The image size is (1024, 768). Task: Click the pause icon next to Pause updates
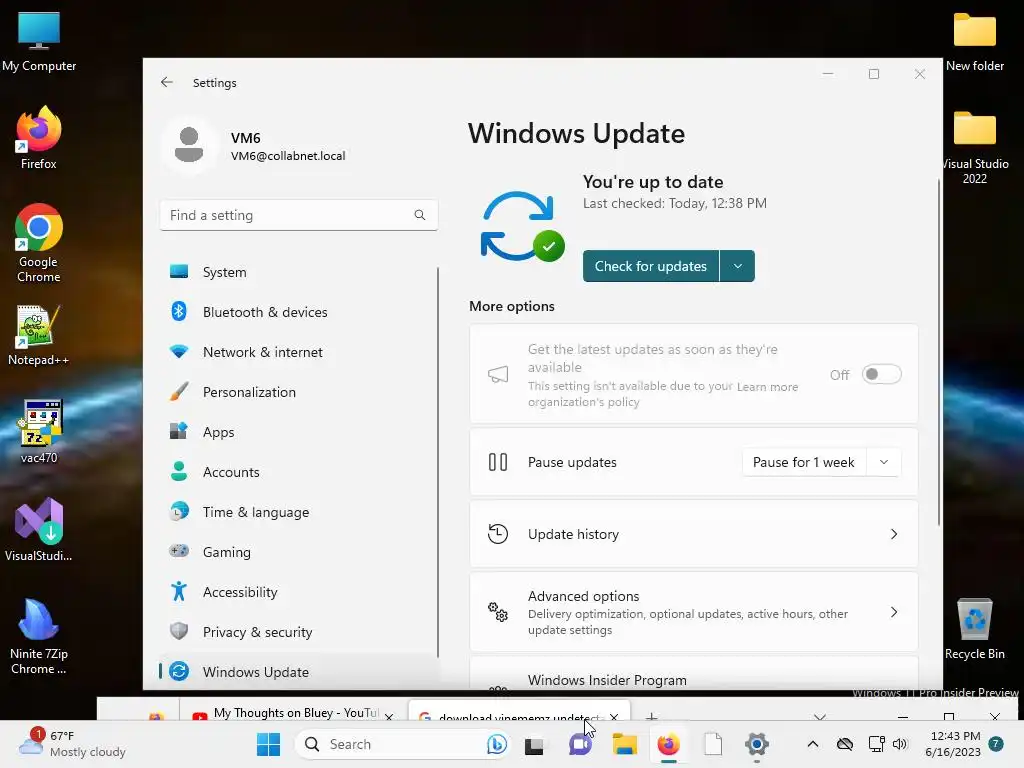pos(498,462)
